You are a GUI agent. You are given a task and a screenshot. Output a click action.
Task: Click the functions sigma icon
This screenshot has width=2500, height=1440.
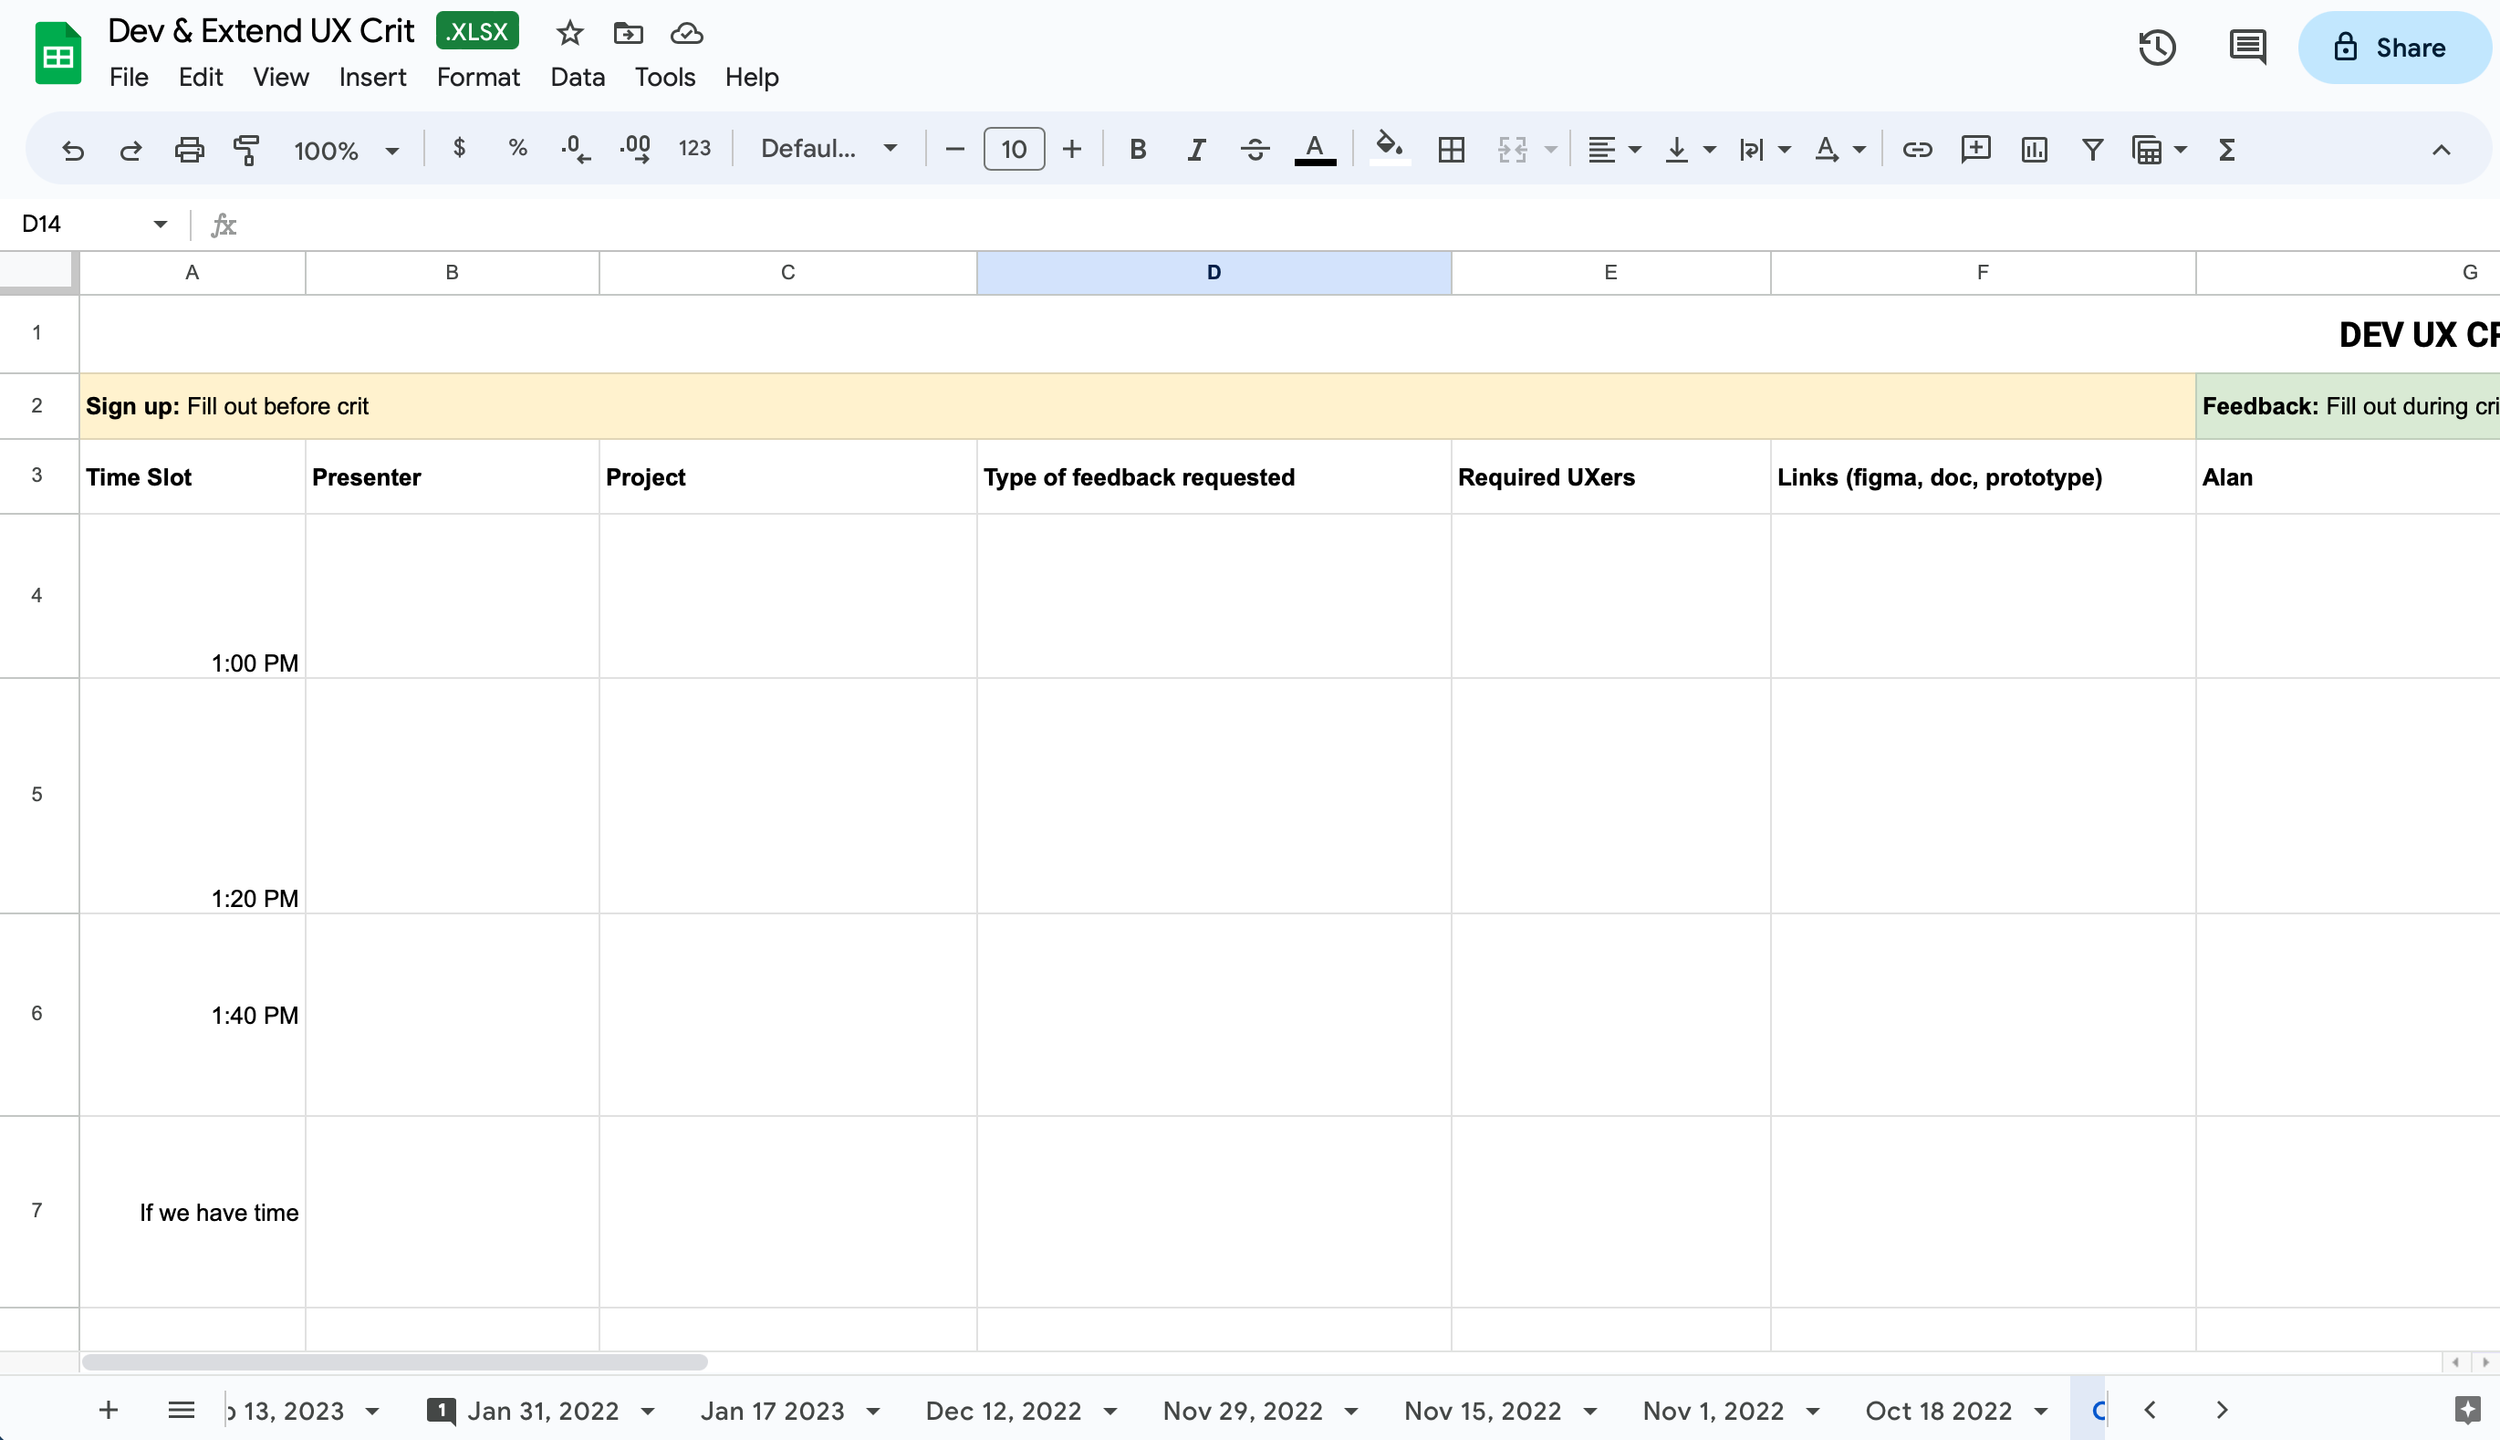tap(2226, 150)
